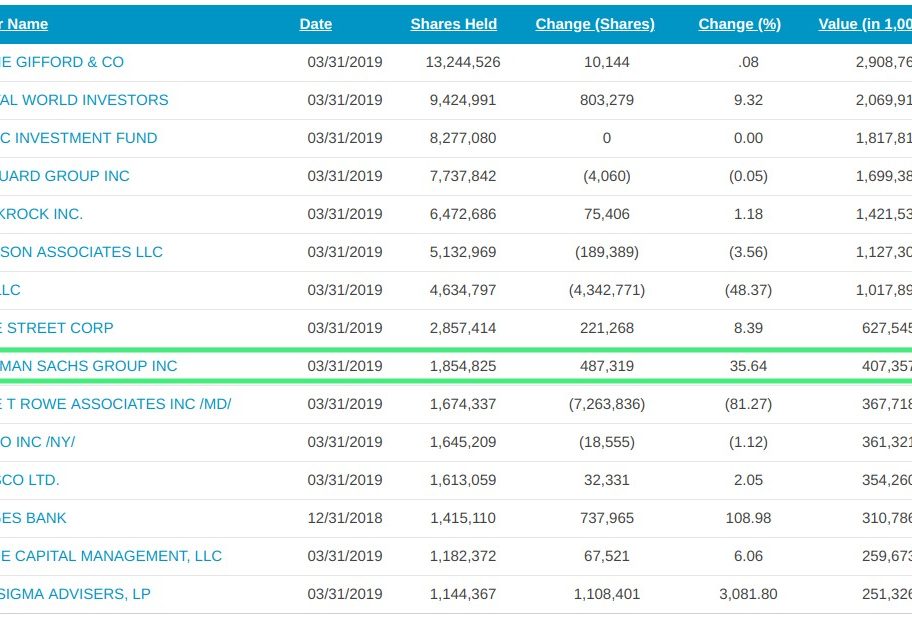Select shares held value 4,634,797

(463, 290)
